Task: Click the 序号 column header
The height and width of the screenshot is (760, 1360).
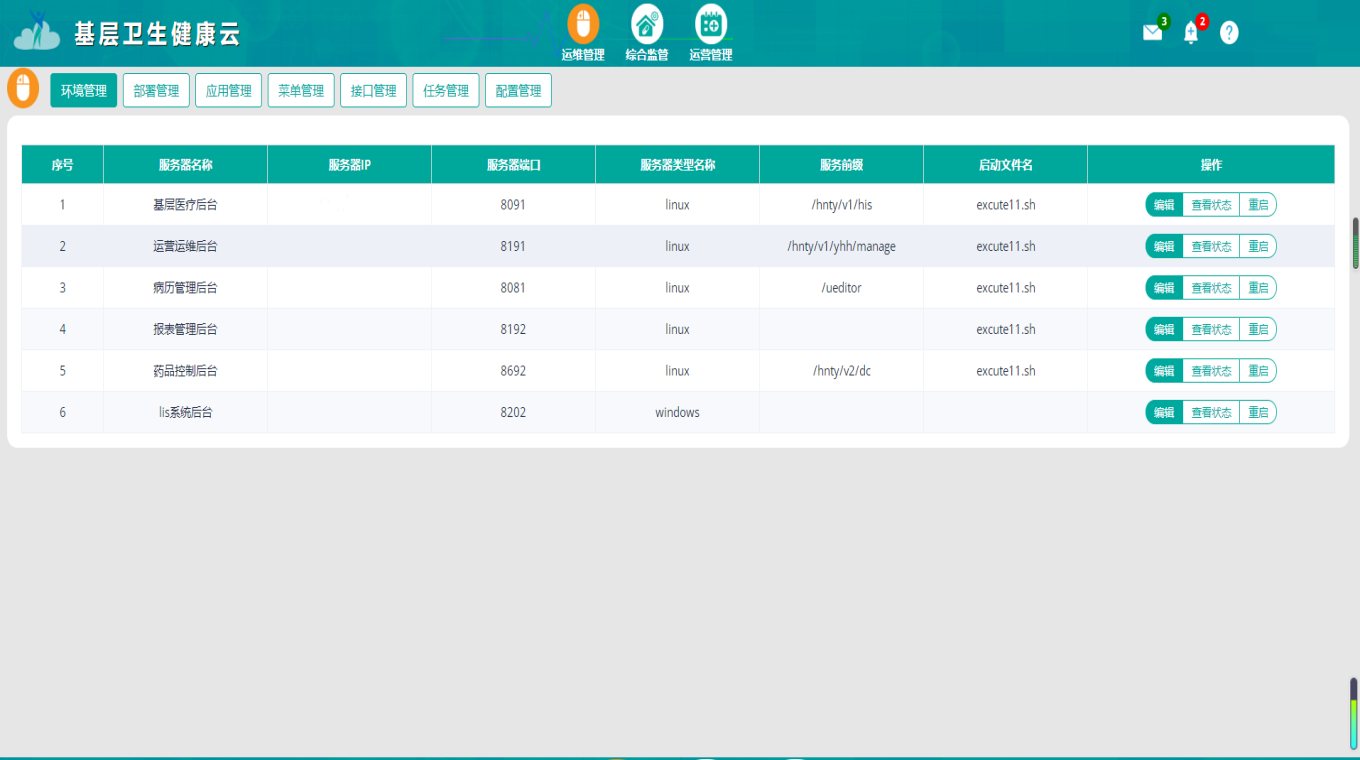Action: tap(63, 165)
